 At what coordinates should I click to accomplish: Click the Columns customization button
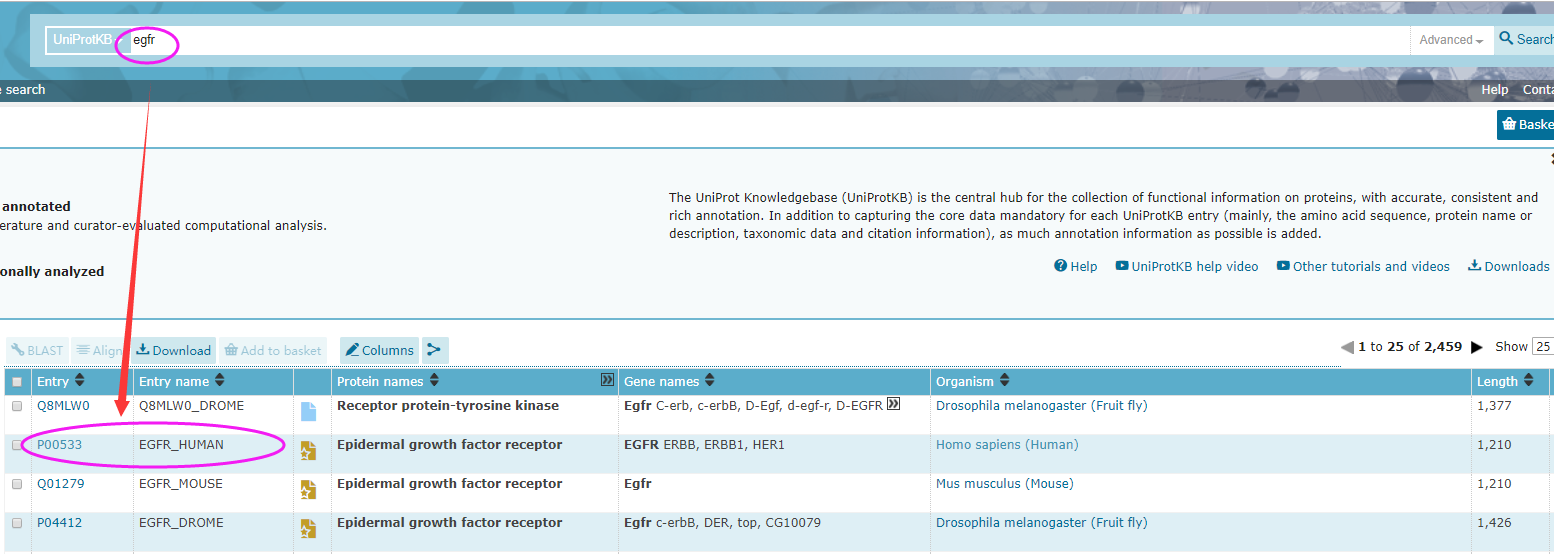pyautogui.click(x=379, y=350)
